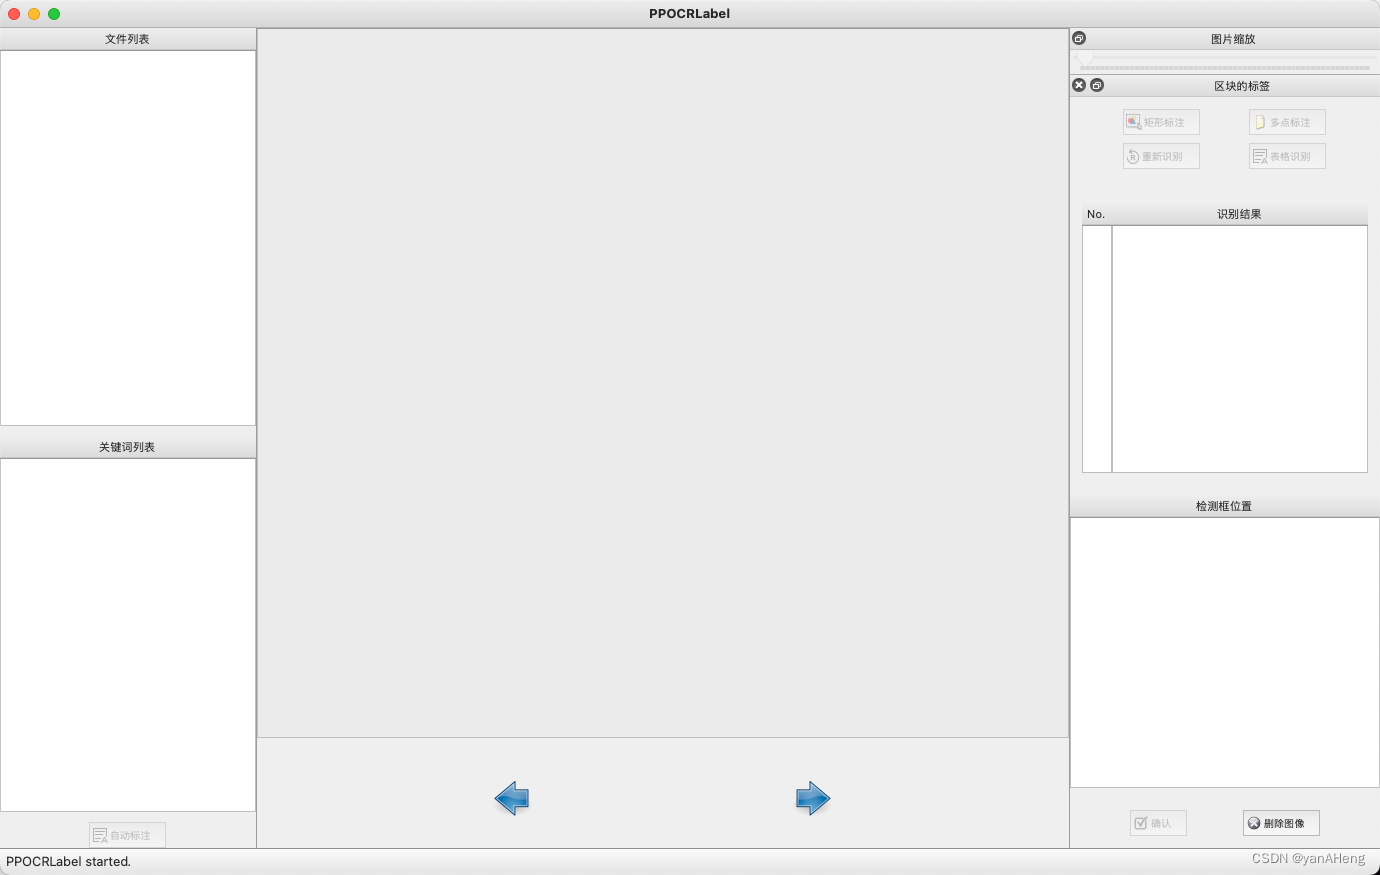
Task: Click the 重新识别 re-recognition button
Action: [1161, 156]
